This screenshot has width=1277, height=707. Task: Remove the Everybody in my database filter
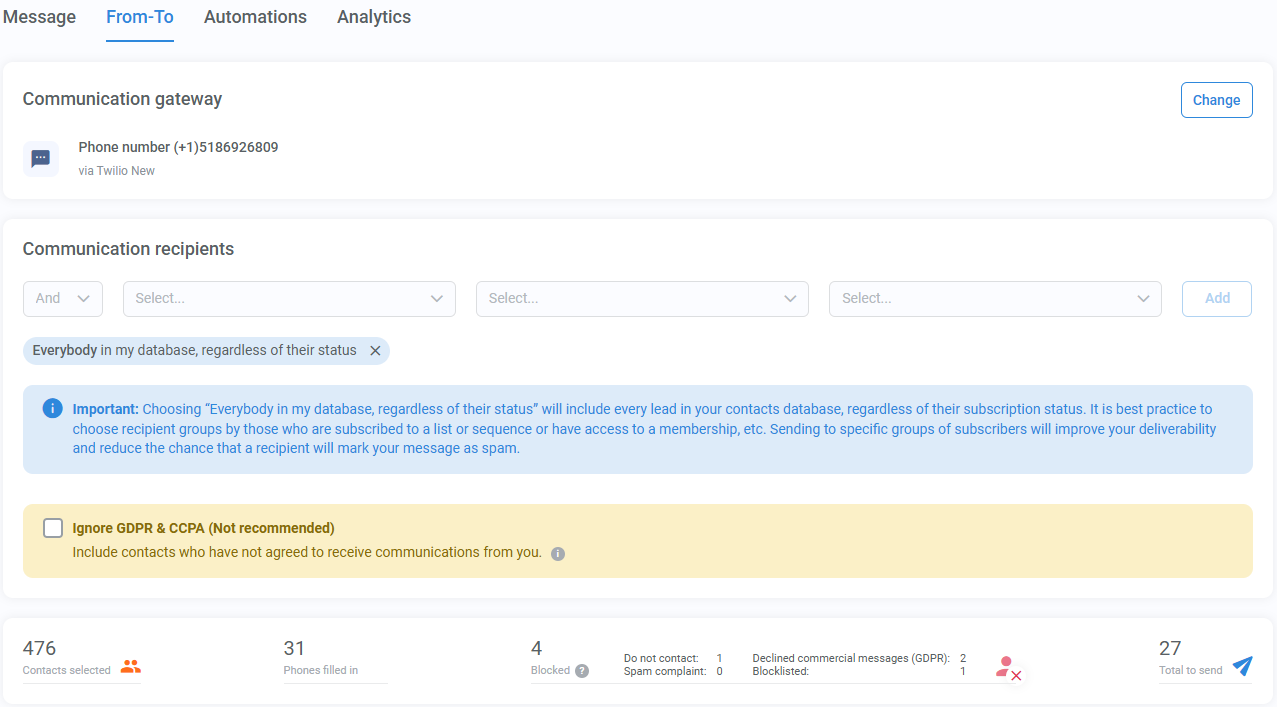coord(375,351)
